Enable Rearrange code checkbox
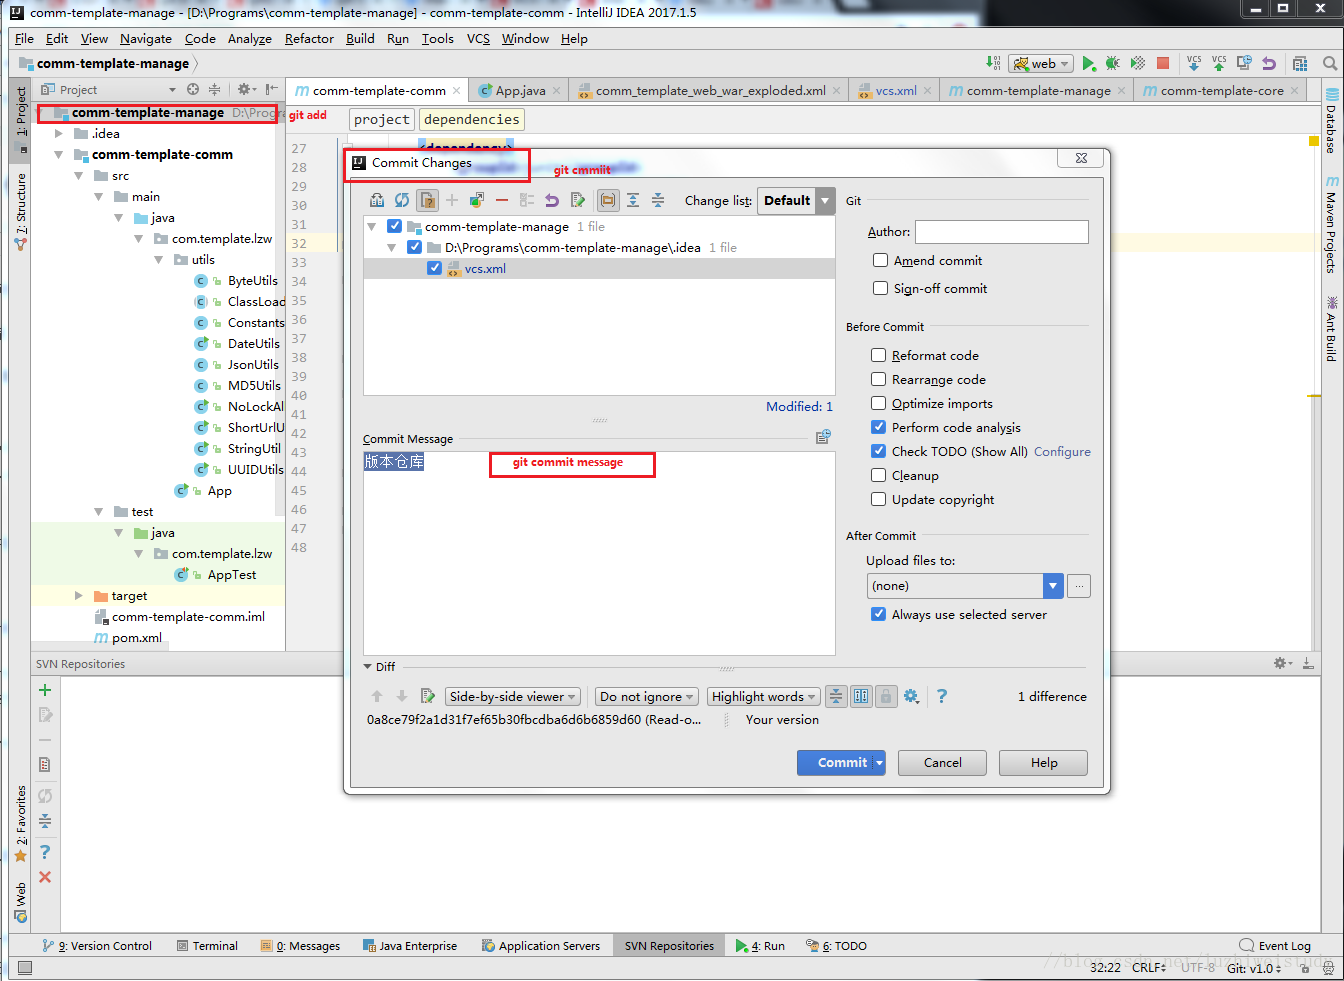Viewport: 1344px width, 981px height. coord(878,379)
